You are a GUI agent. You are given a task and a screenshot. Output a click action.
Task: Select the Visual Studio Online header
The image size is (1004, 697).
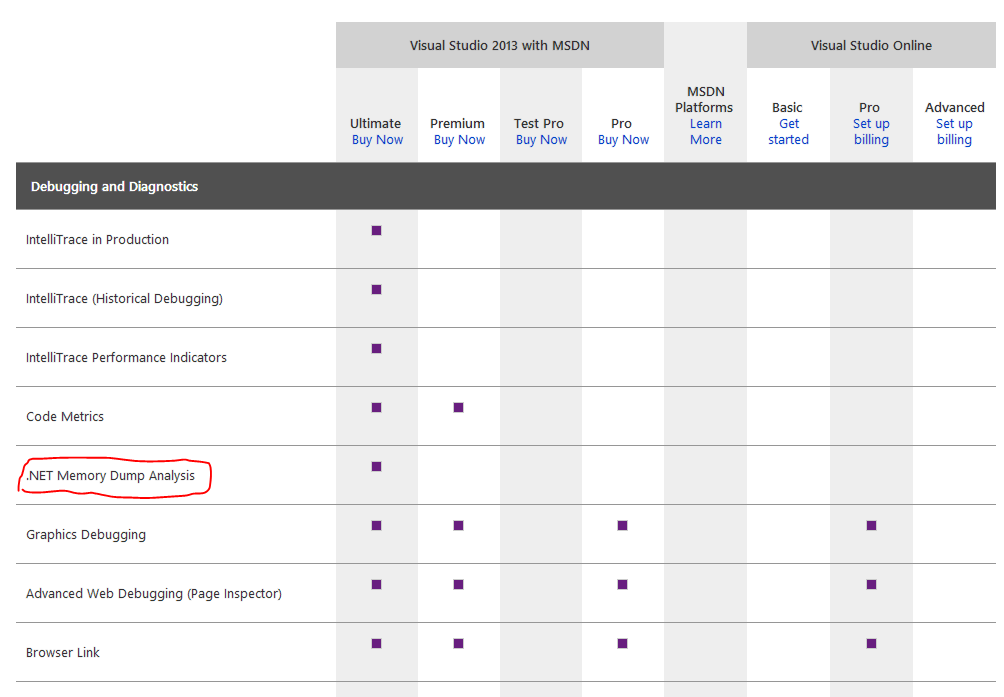[871, 45]
